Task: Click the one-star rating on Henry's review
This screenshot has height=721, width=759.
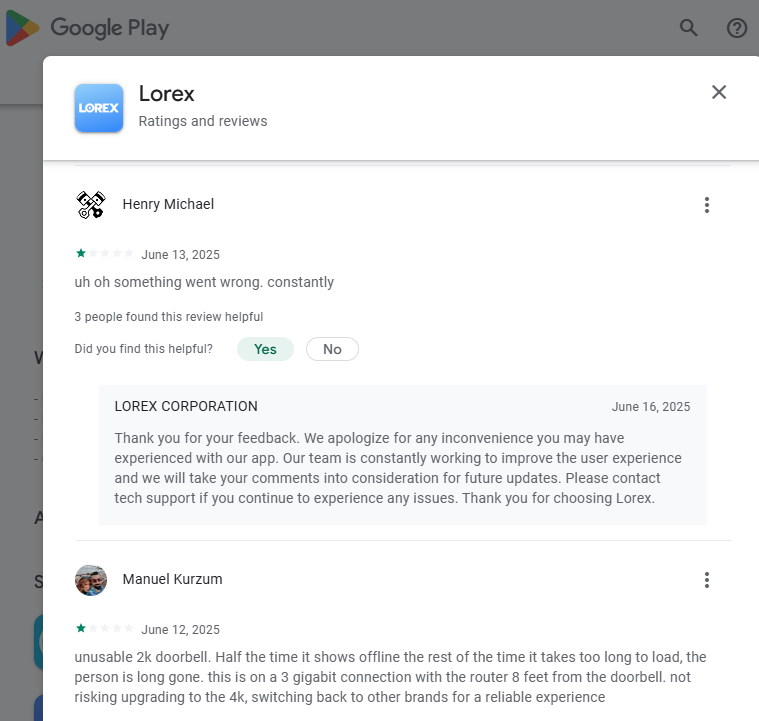Action: (x=104, y=253)
